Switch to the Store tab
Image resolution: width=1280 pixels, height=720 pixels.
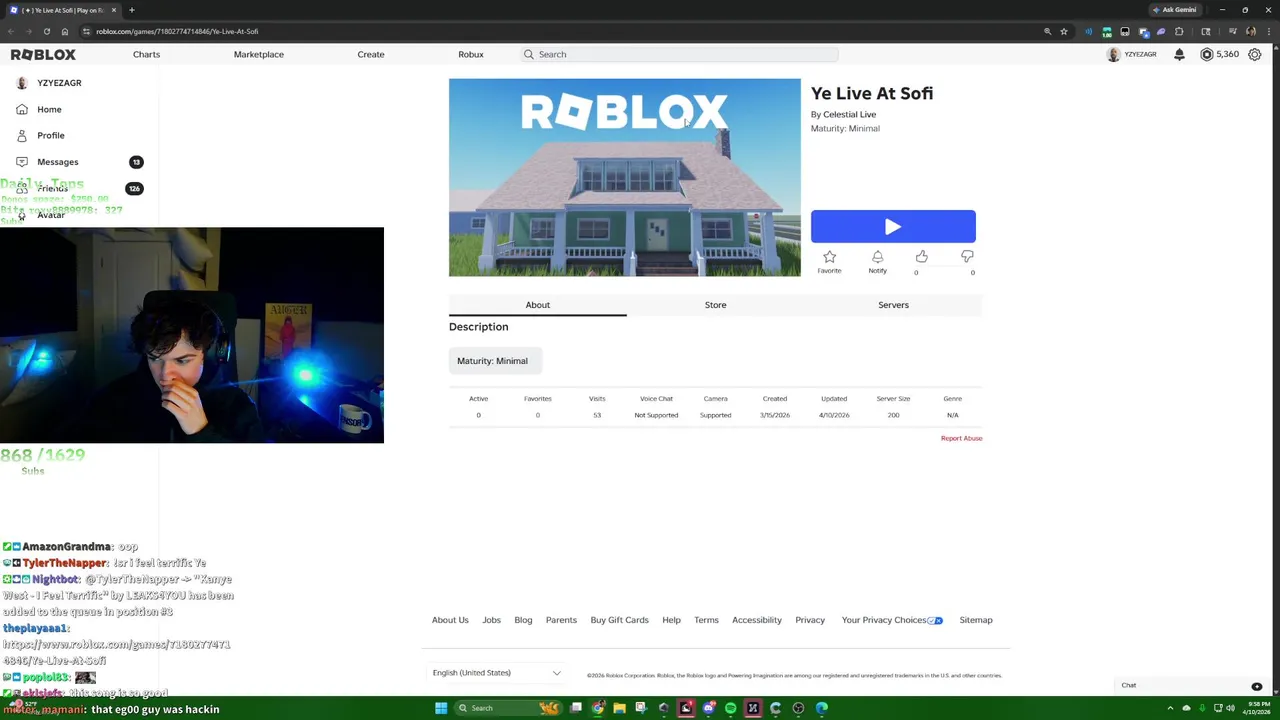coord(715,305)
